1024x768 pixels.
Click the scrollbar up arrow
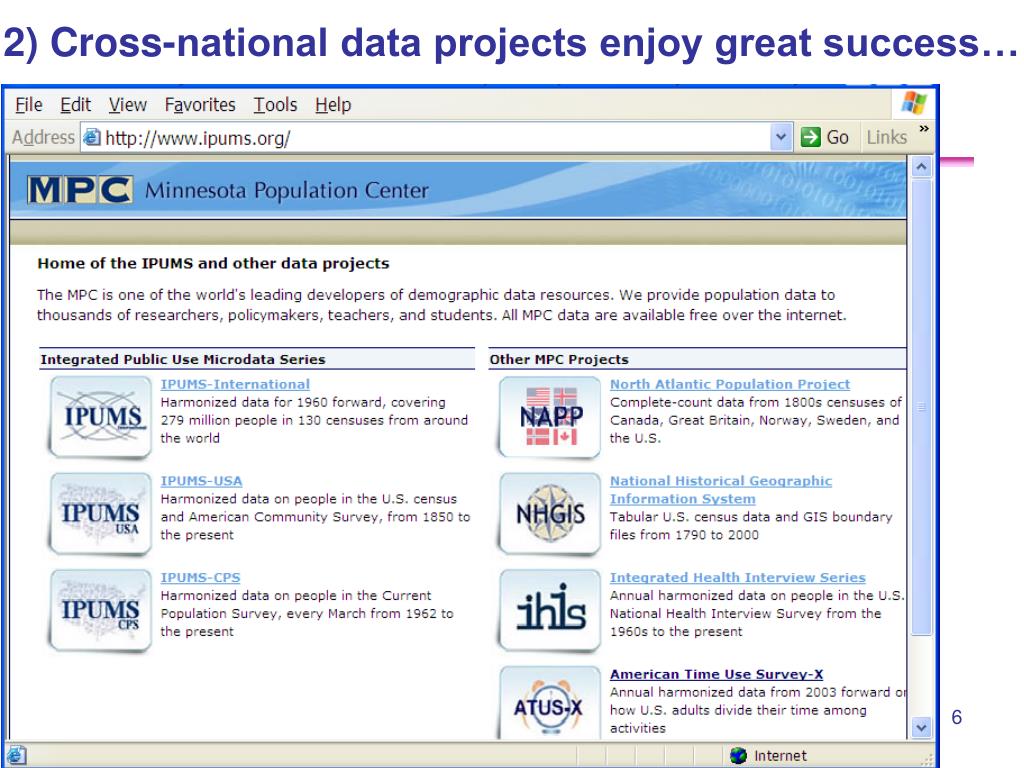pos(921,167)
